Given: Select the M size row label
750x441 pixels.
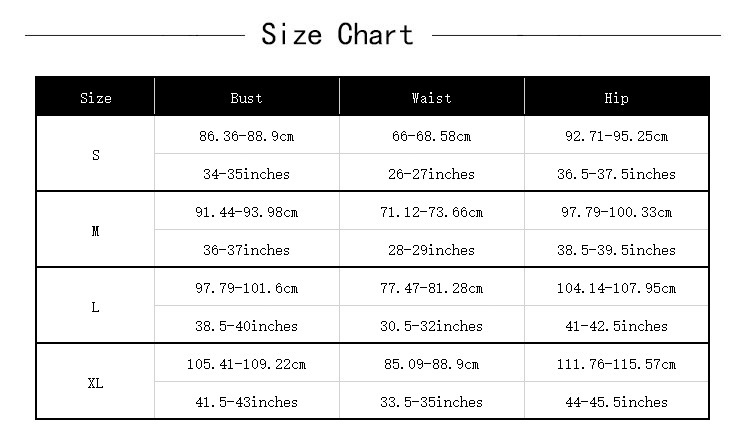Looking at the screenshot, I should click(95, 231).
